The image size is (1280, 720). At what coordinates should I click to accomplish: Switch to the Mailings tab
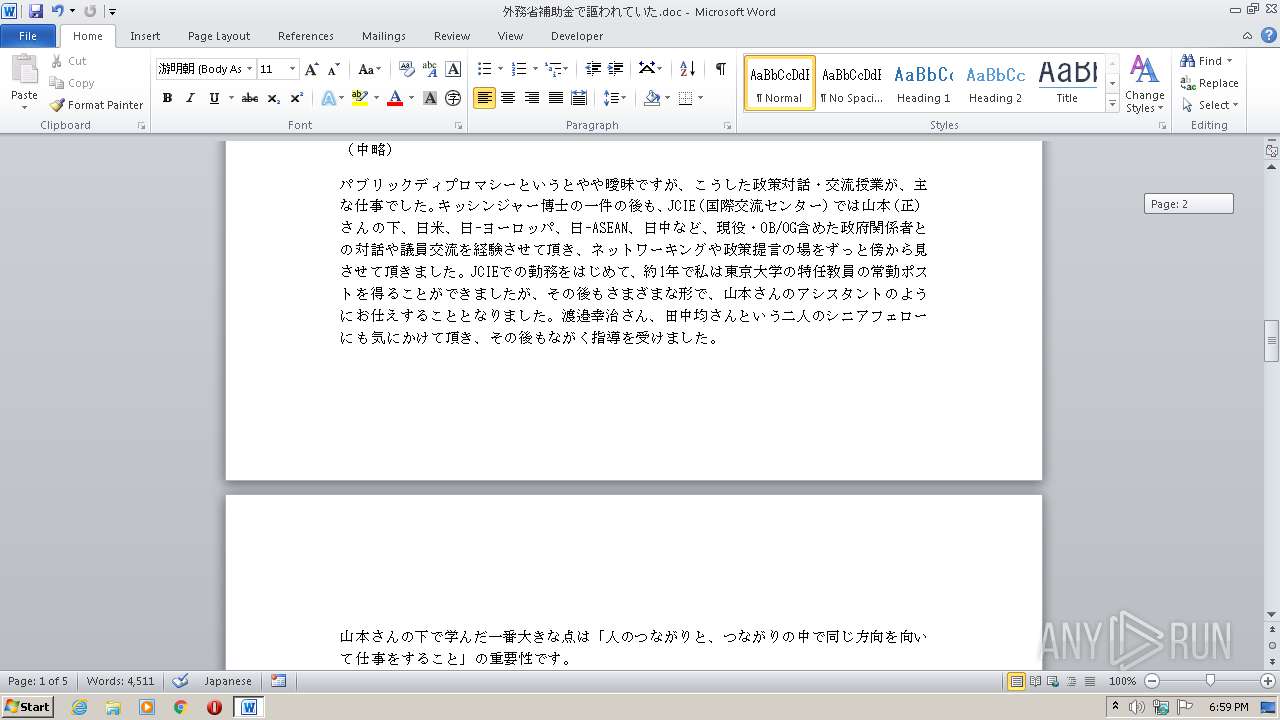(384, 35)
